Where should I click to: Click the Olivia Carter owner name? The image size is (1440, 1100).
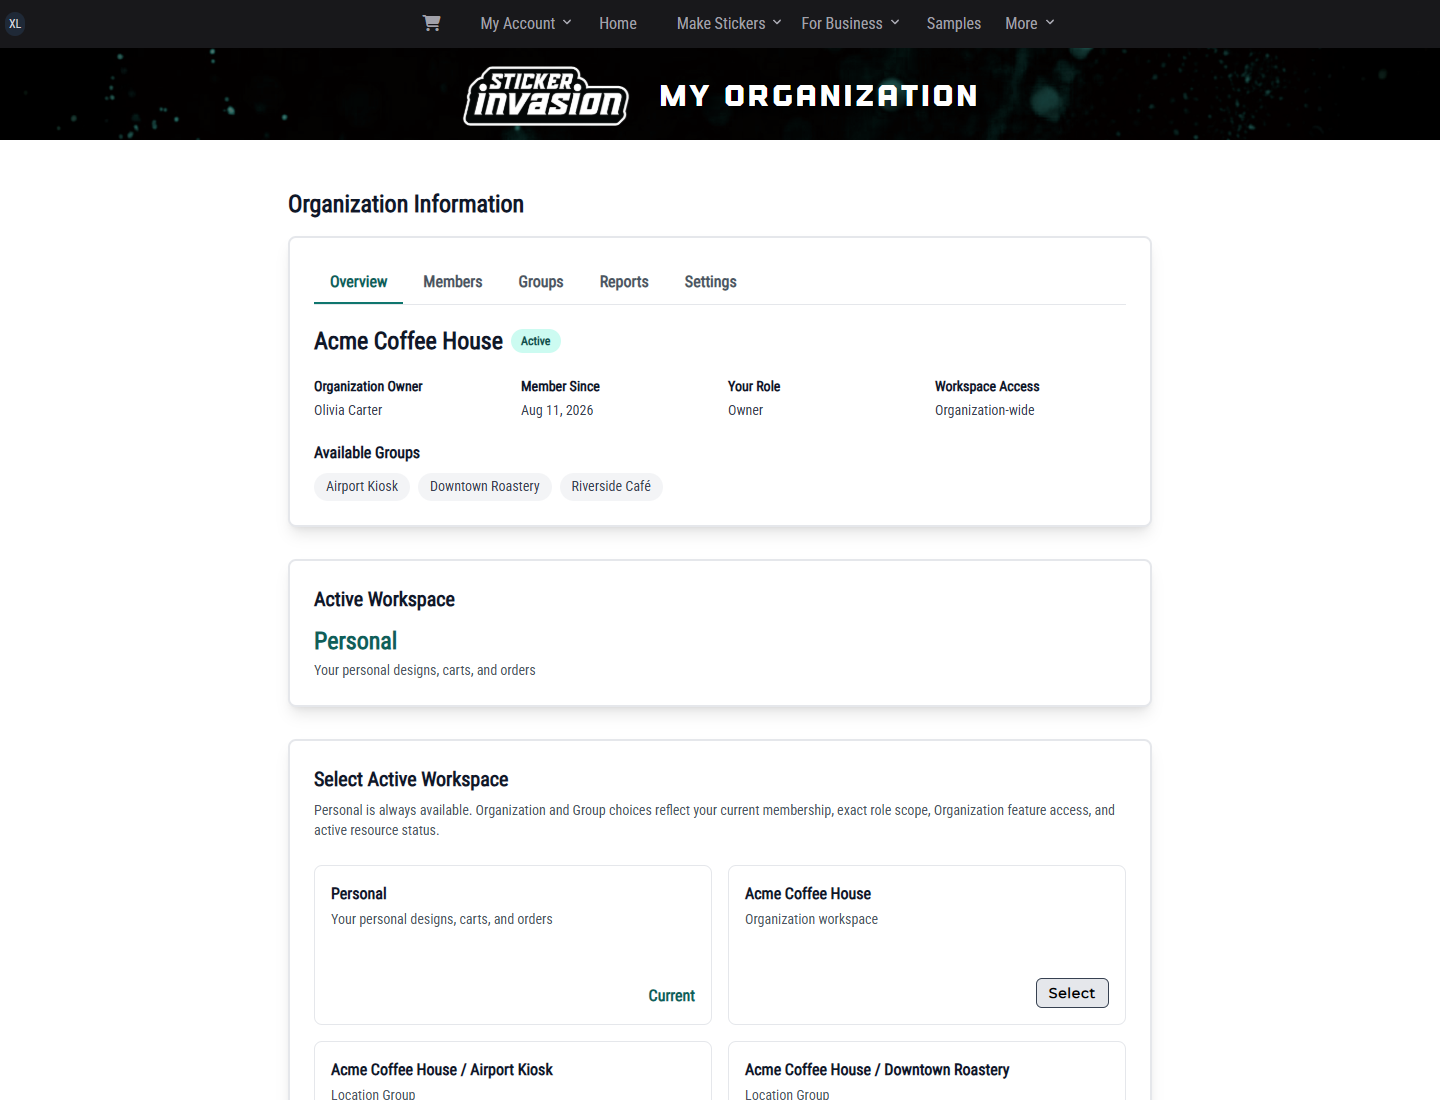tap(348, 410)
